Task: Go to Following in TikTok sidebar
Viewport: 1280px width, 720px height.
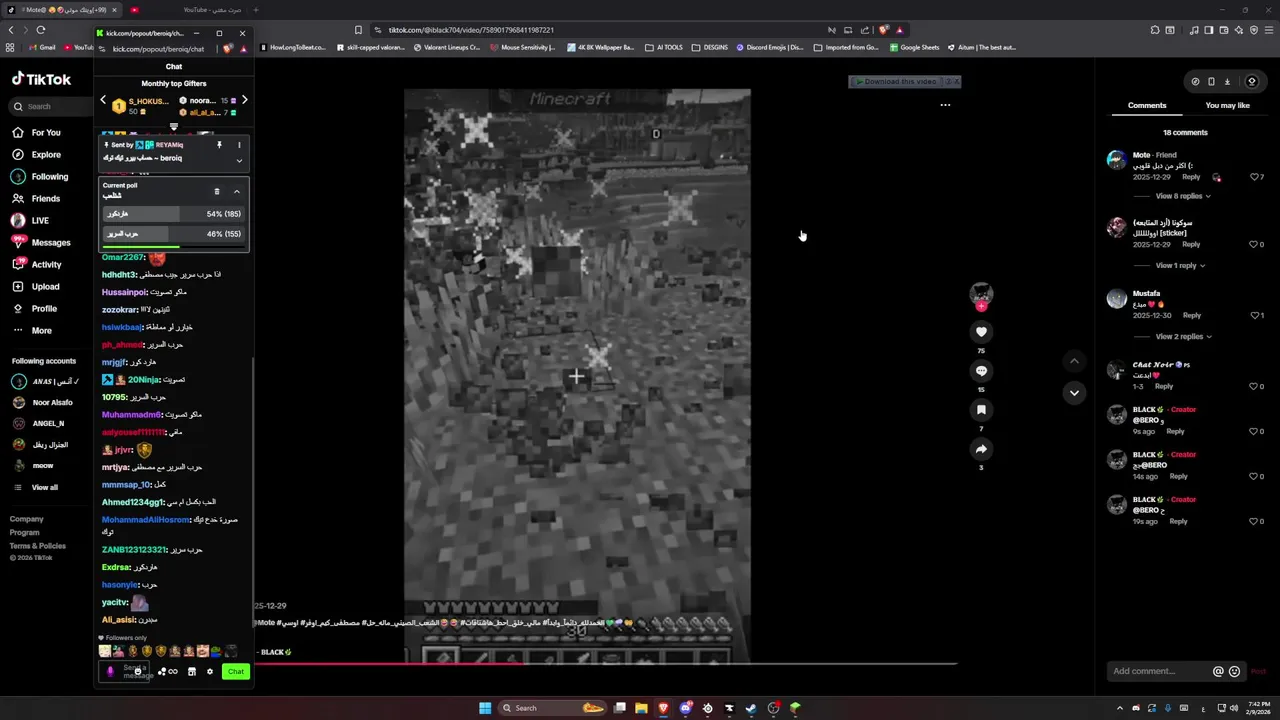Action: click(x=40, y=176)
